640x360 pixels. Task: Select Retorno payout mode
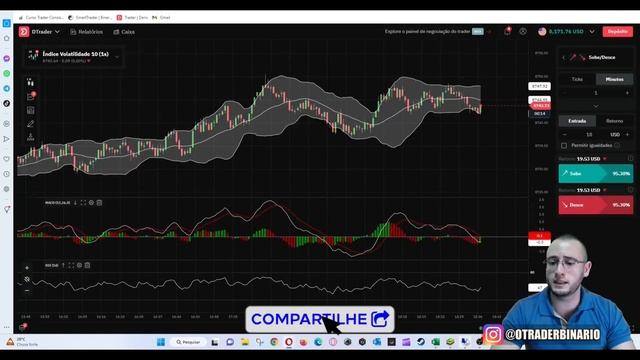click(614, 121)
